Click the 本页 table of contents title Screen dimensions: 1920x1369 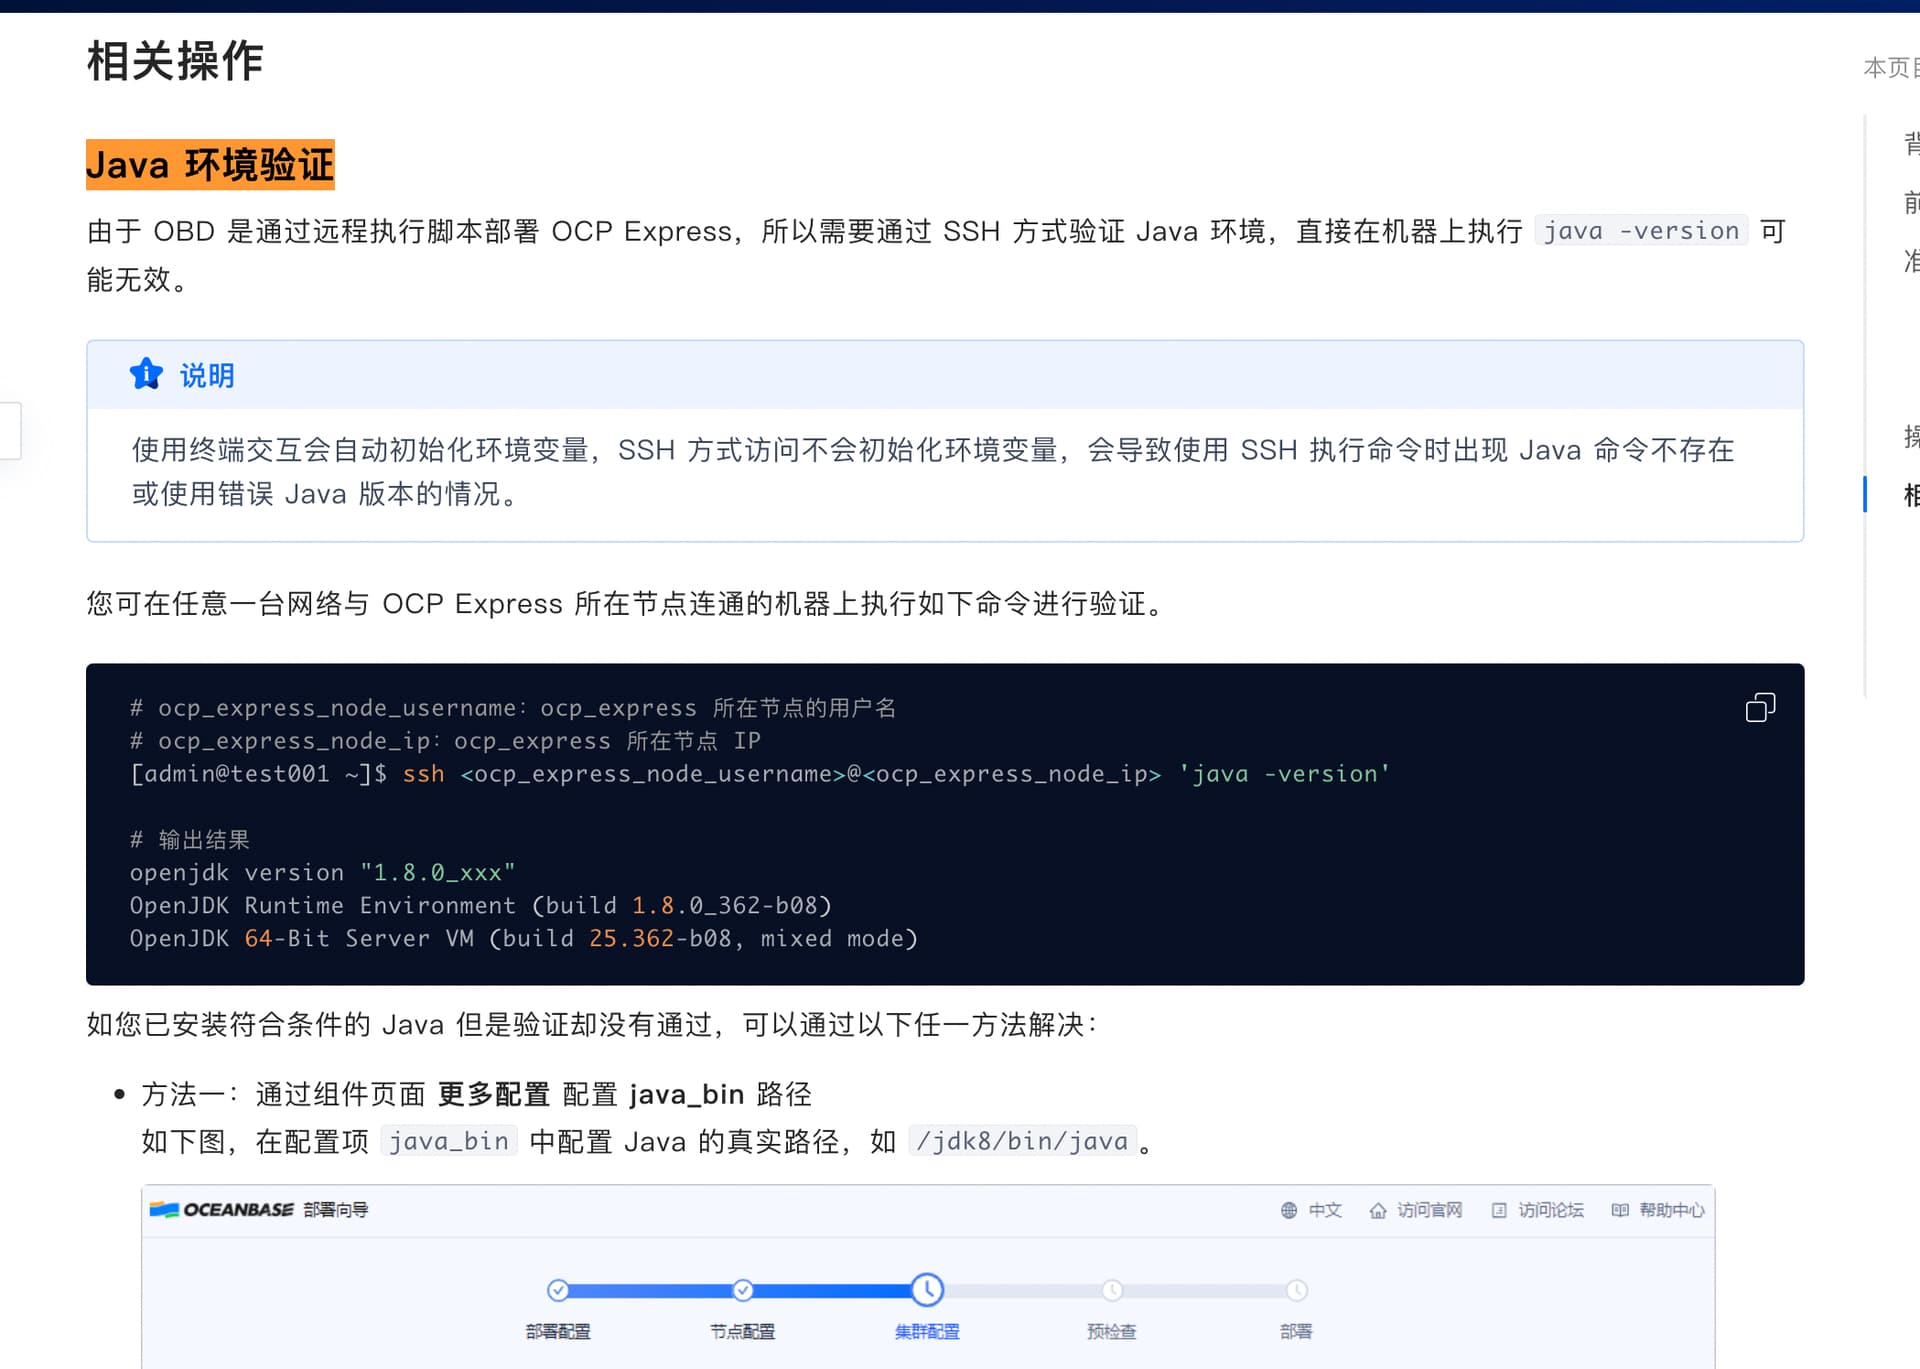[x=1891, y=67]
